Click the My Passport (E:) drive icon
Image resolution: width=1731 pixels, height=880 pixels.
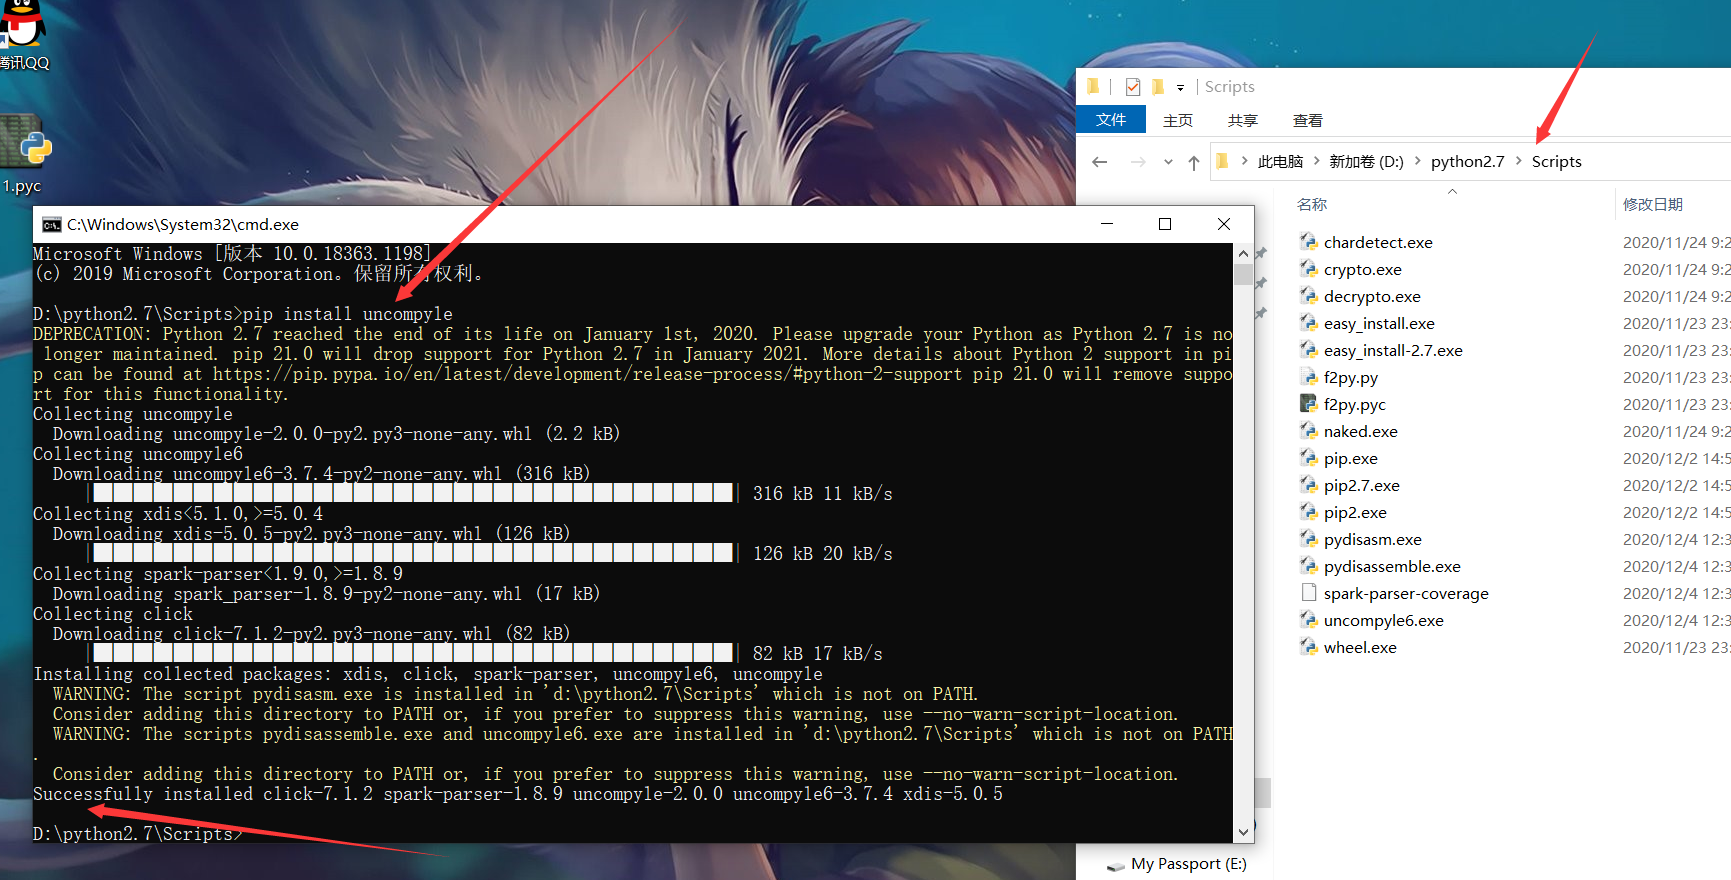[1115, 865]
